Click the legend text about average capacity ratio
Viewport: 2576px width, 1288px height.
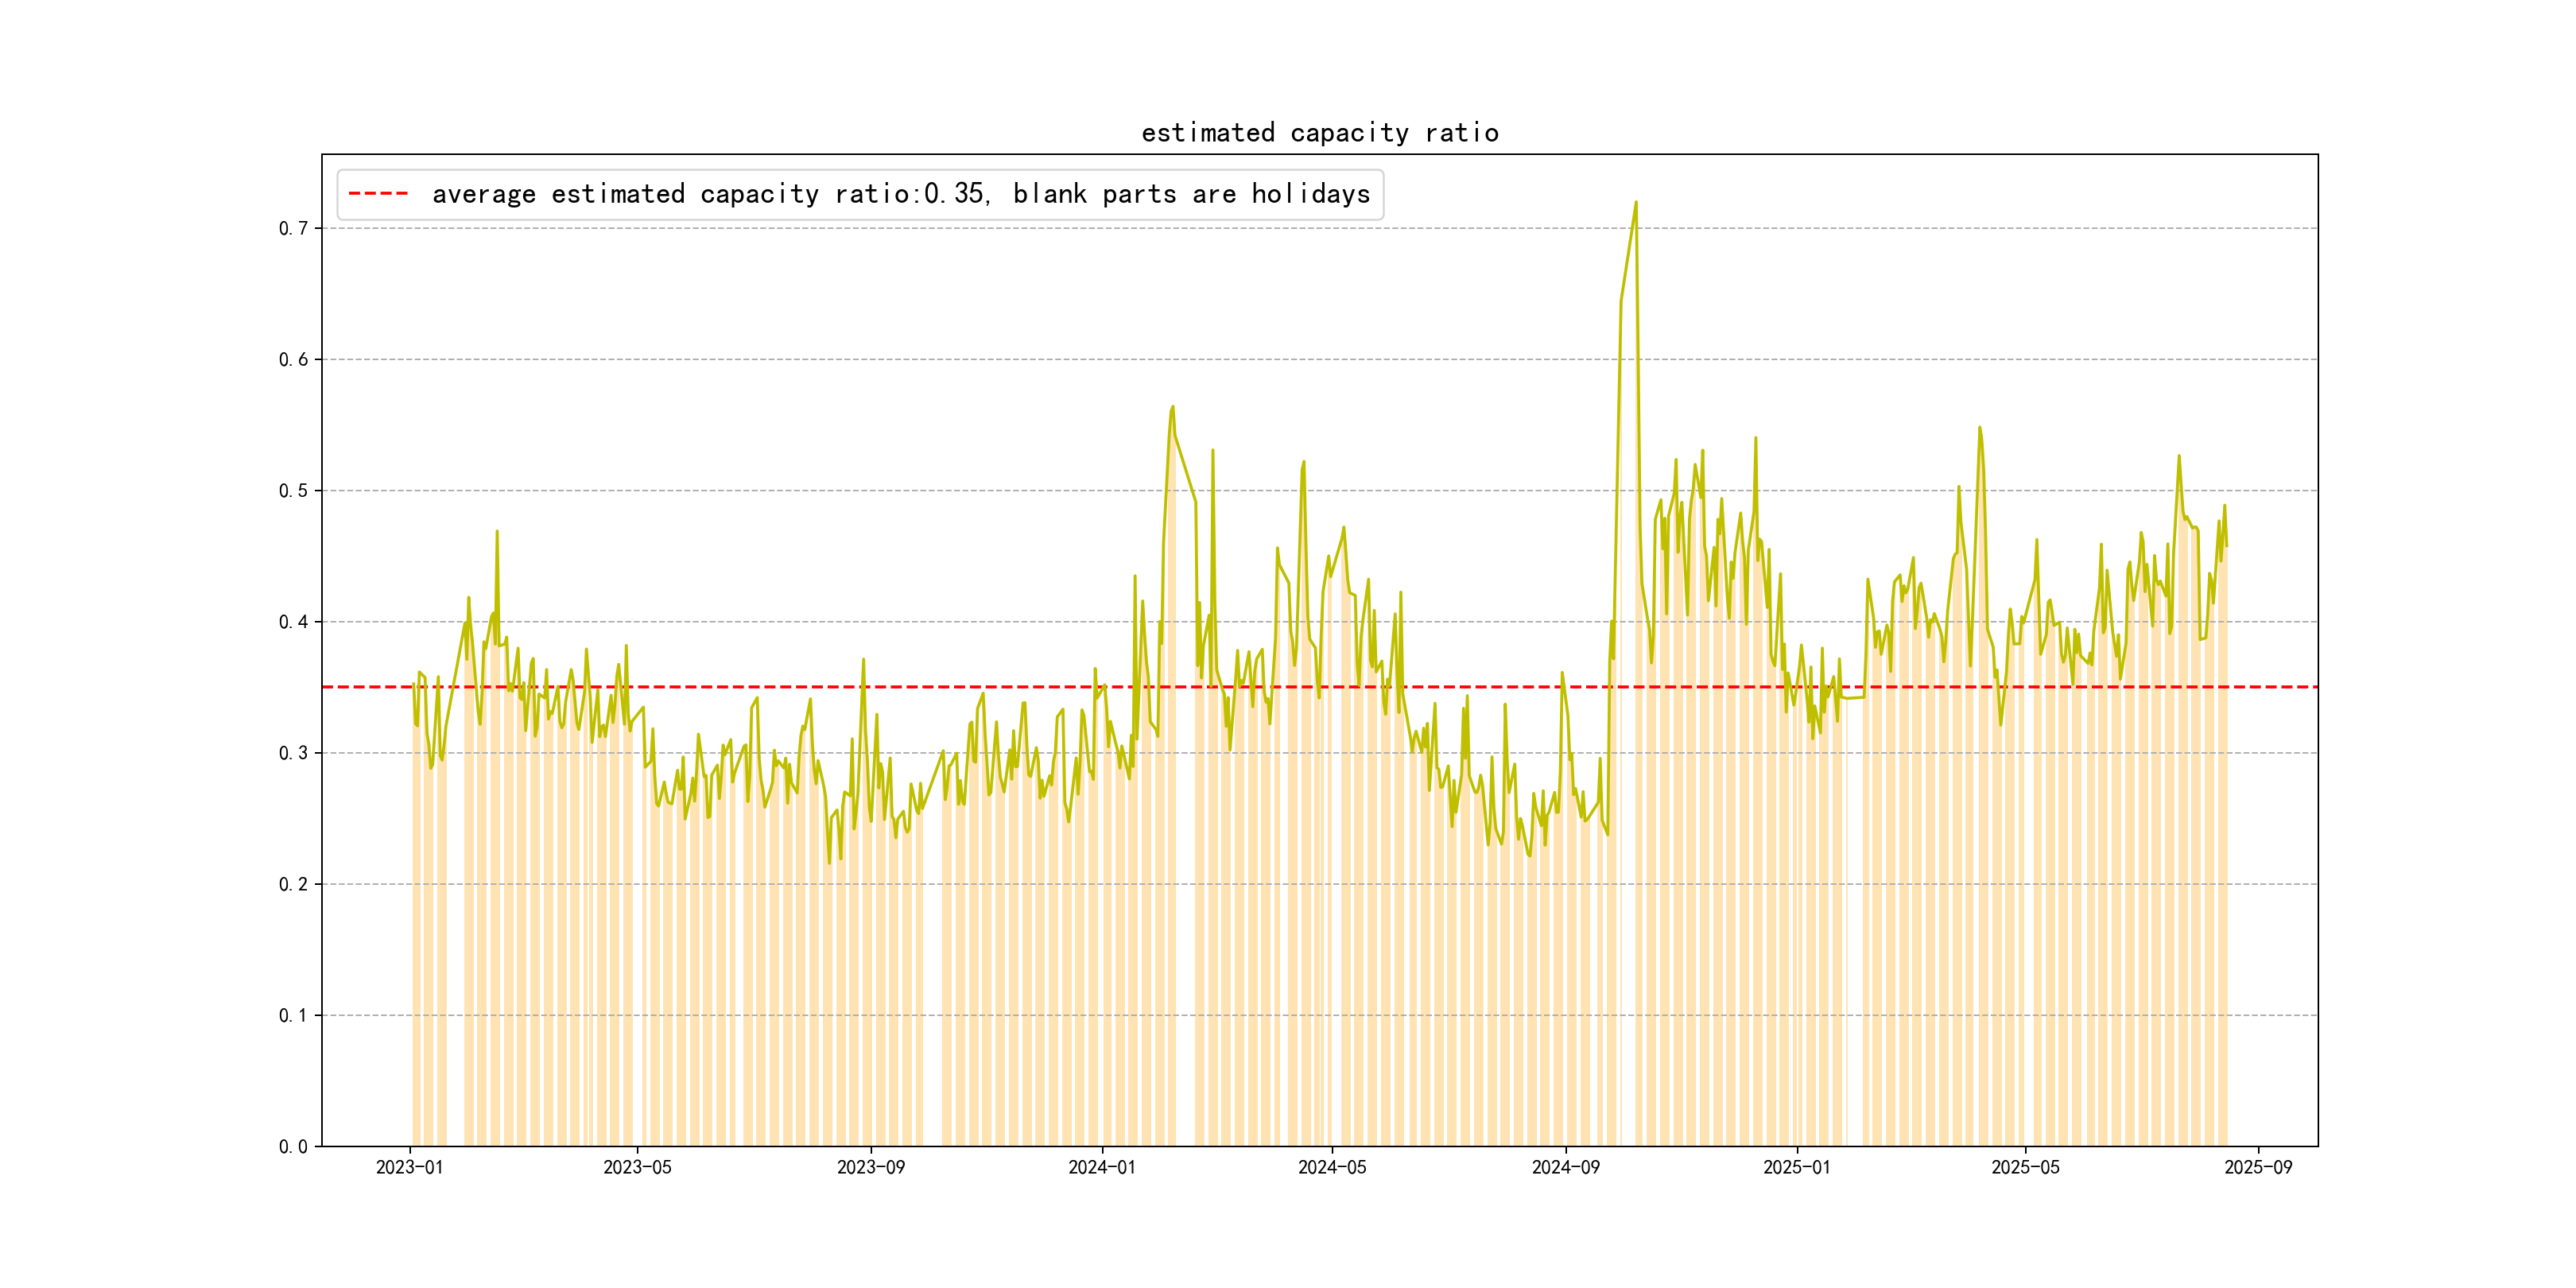click(x=900, y=194)
